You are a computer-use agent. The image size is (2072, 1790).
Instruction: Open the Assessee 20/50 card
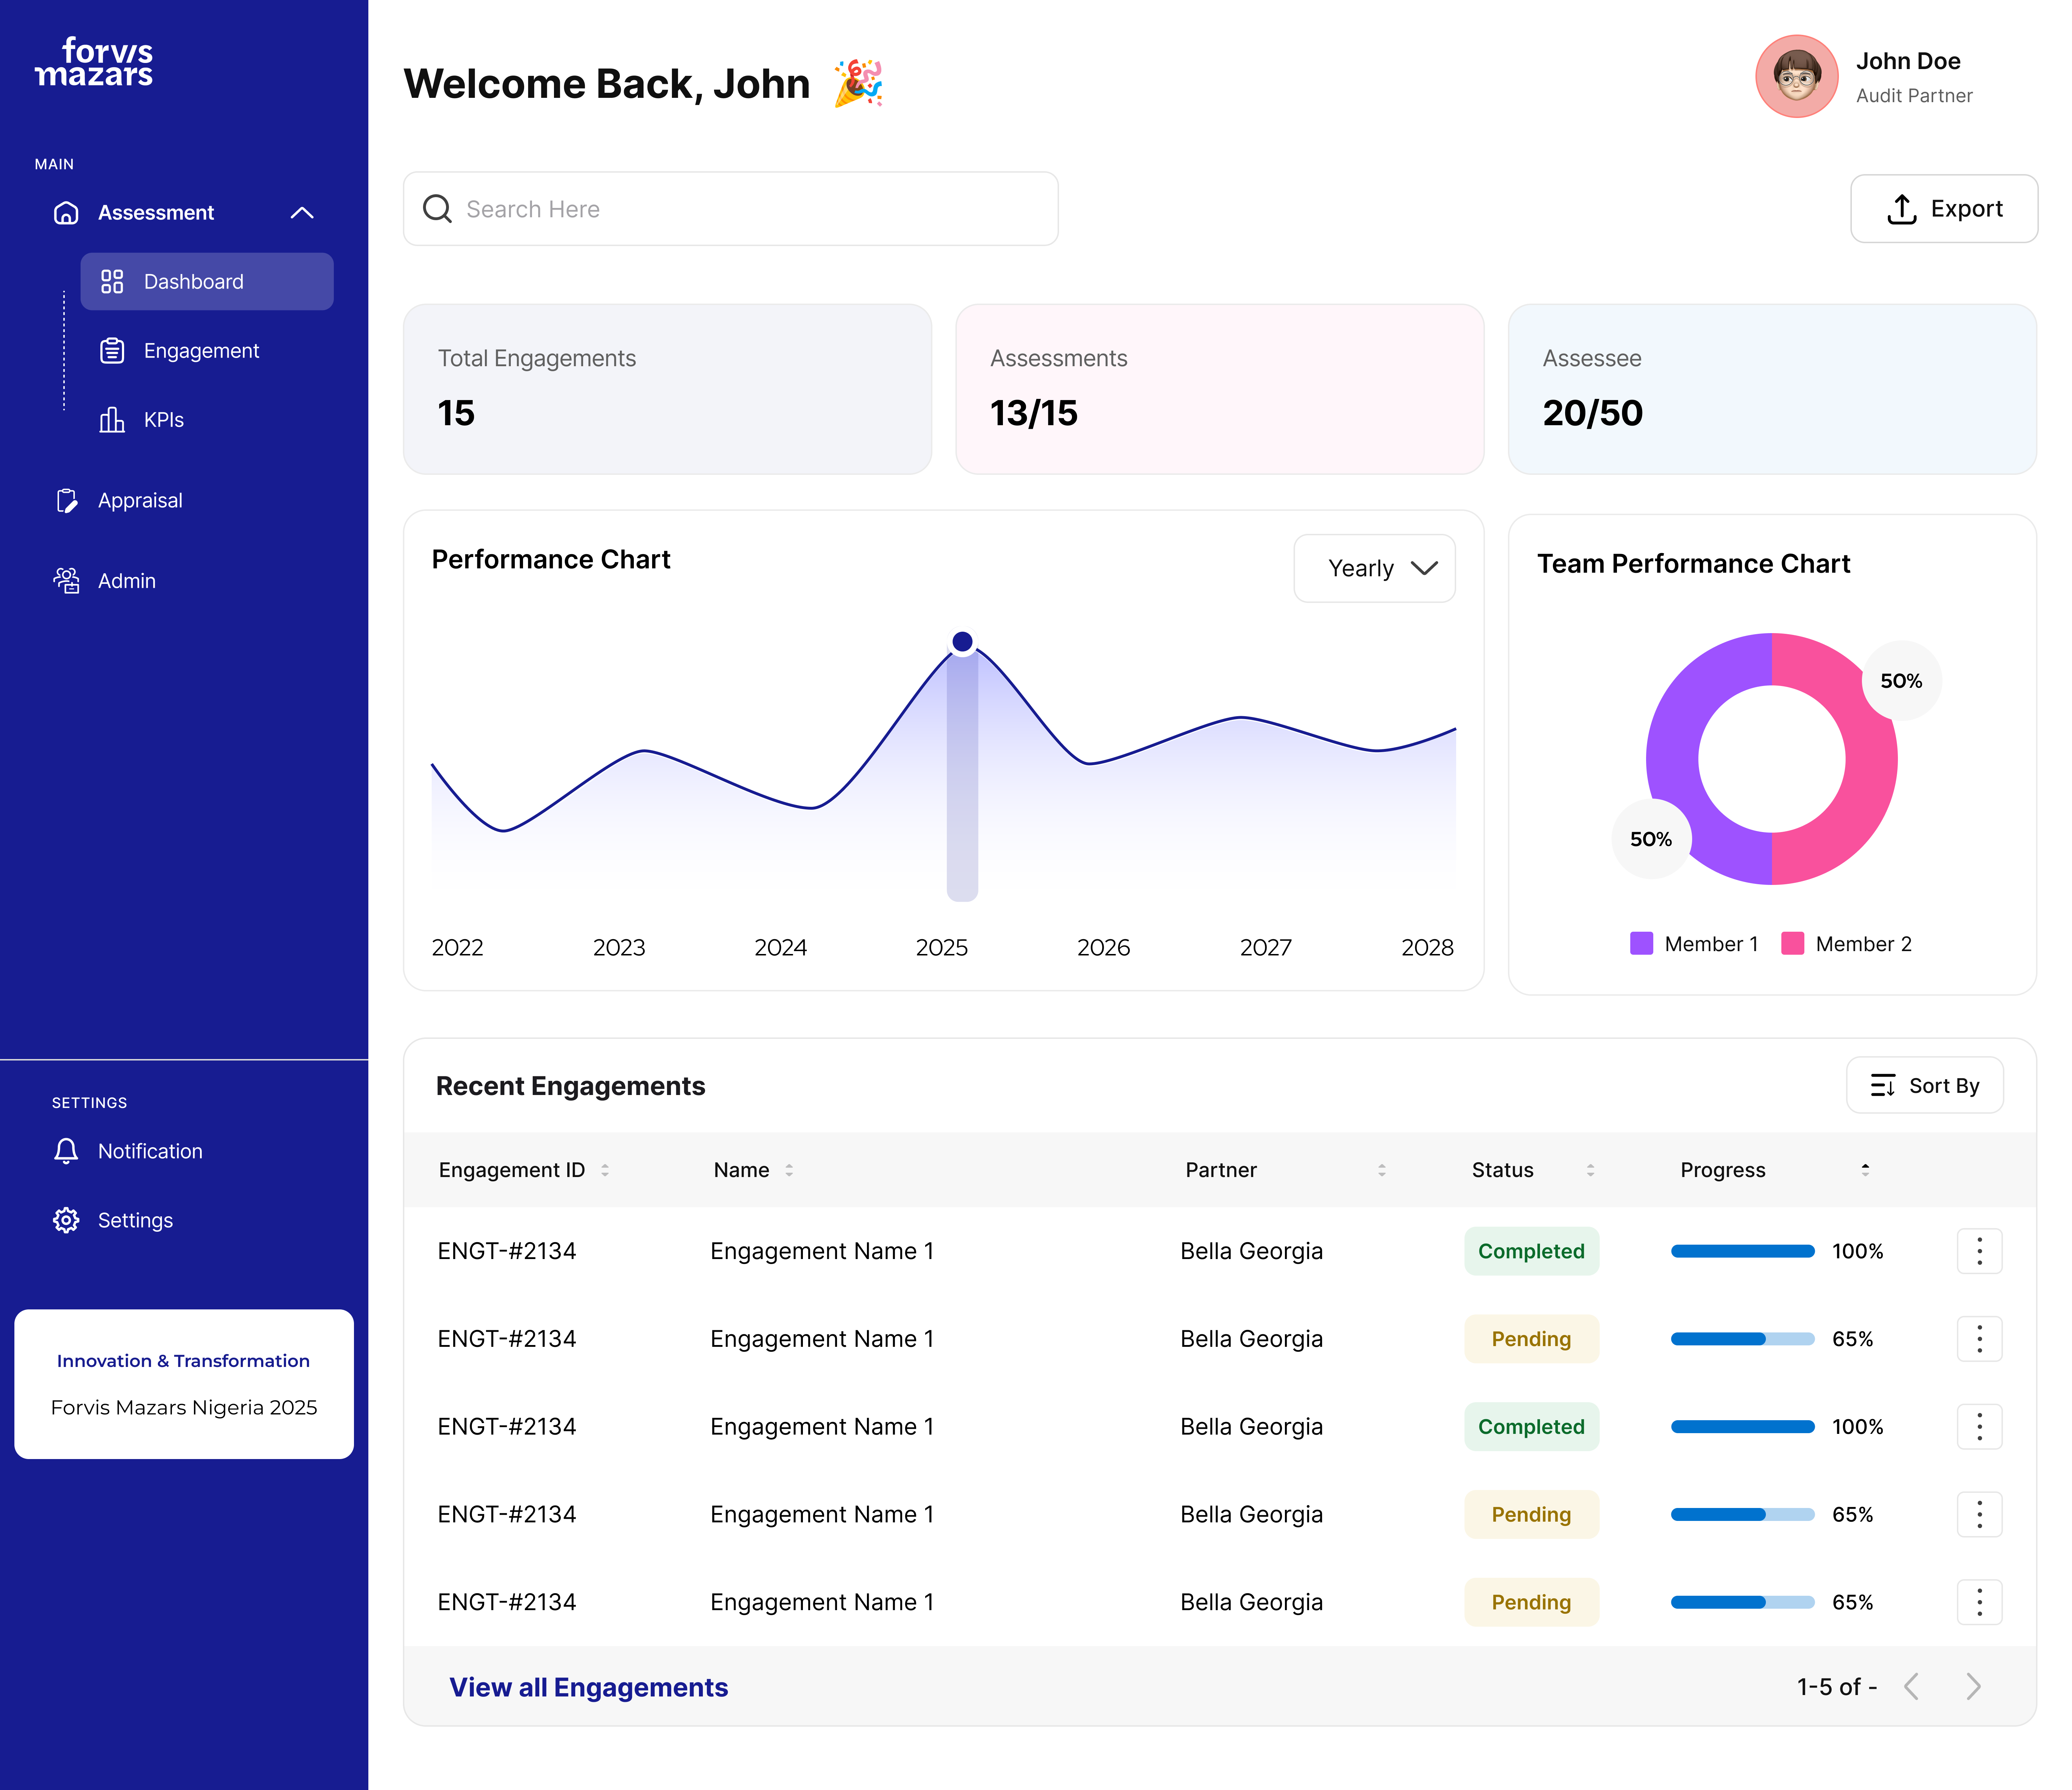pos(1772,389)
